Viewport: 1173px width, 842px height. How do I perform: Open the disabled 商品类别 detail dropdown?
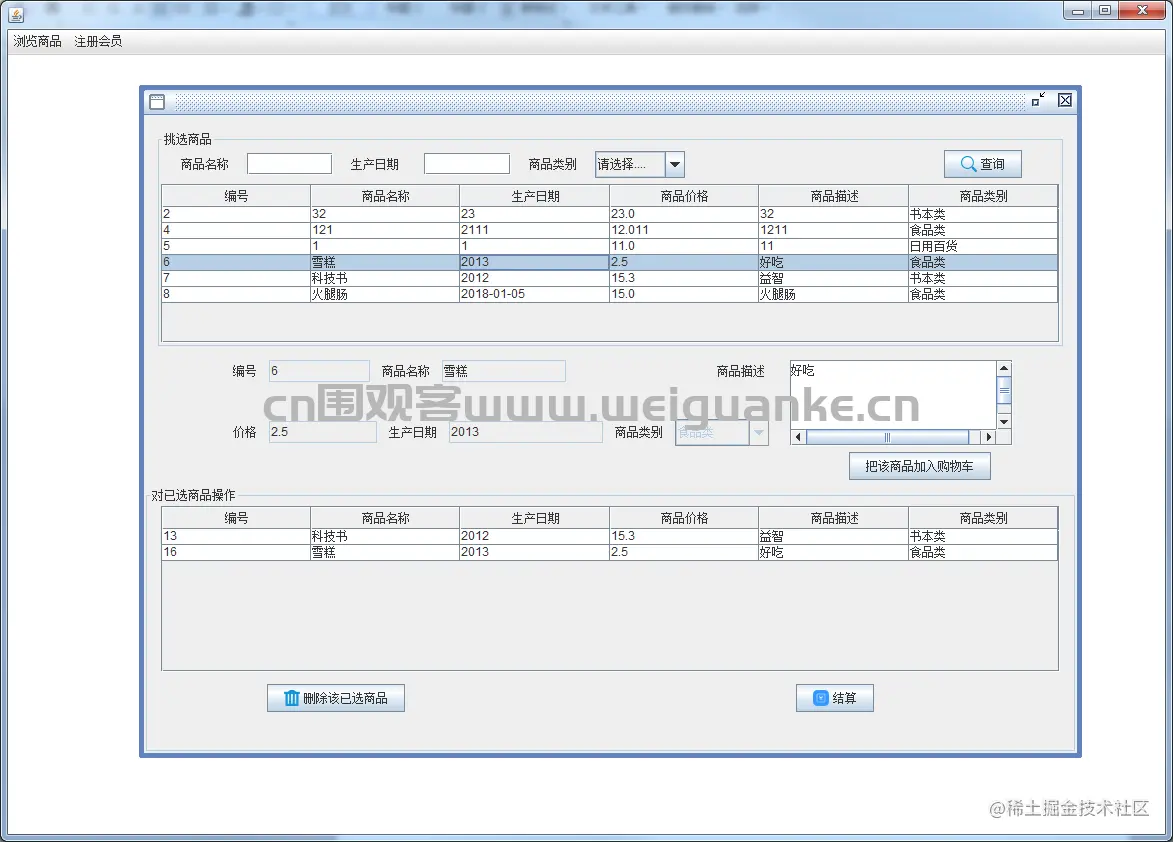pyautogui.click(x=722, y=432)
